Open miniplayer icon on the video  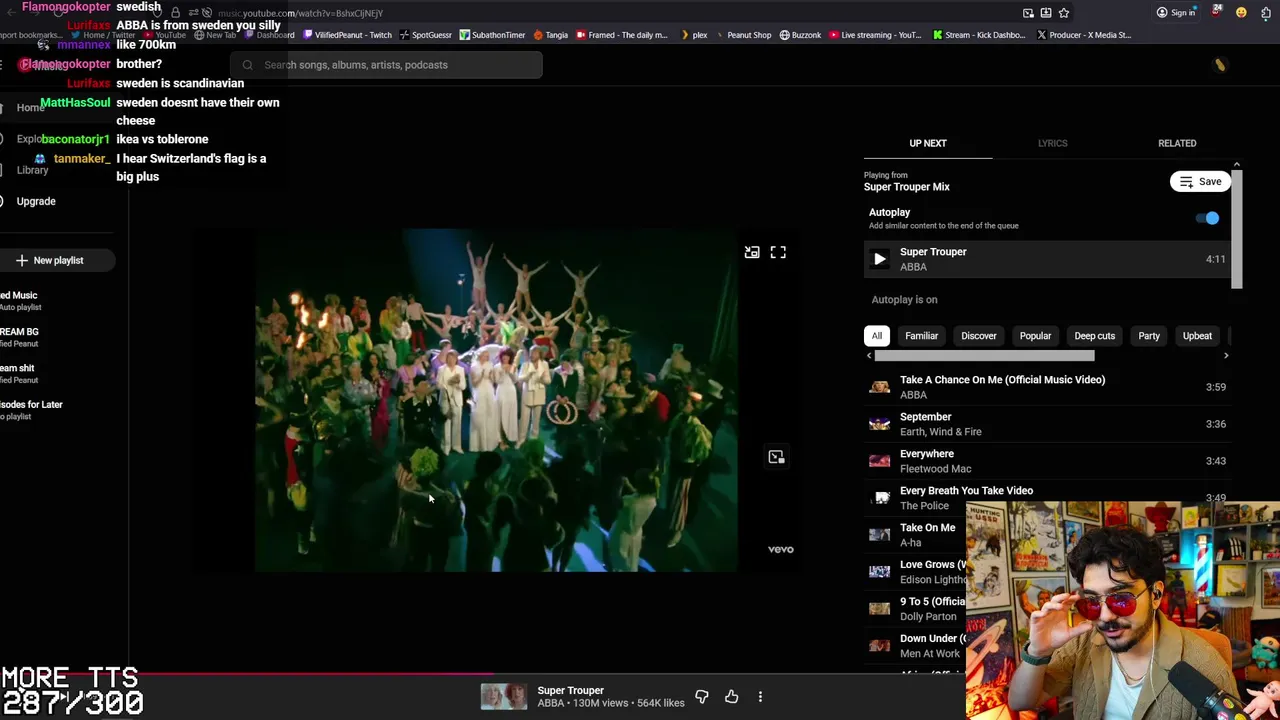pos(752,252)
